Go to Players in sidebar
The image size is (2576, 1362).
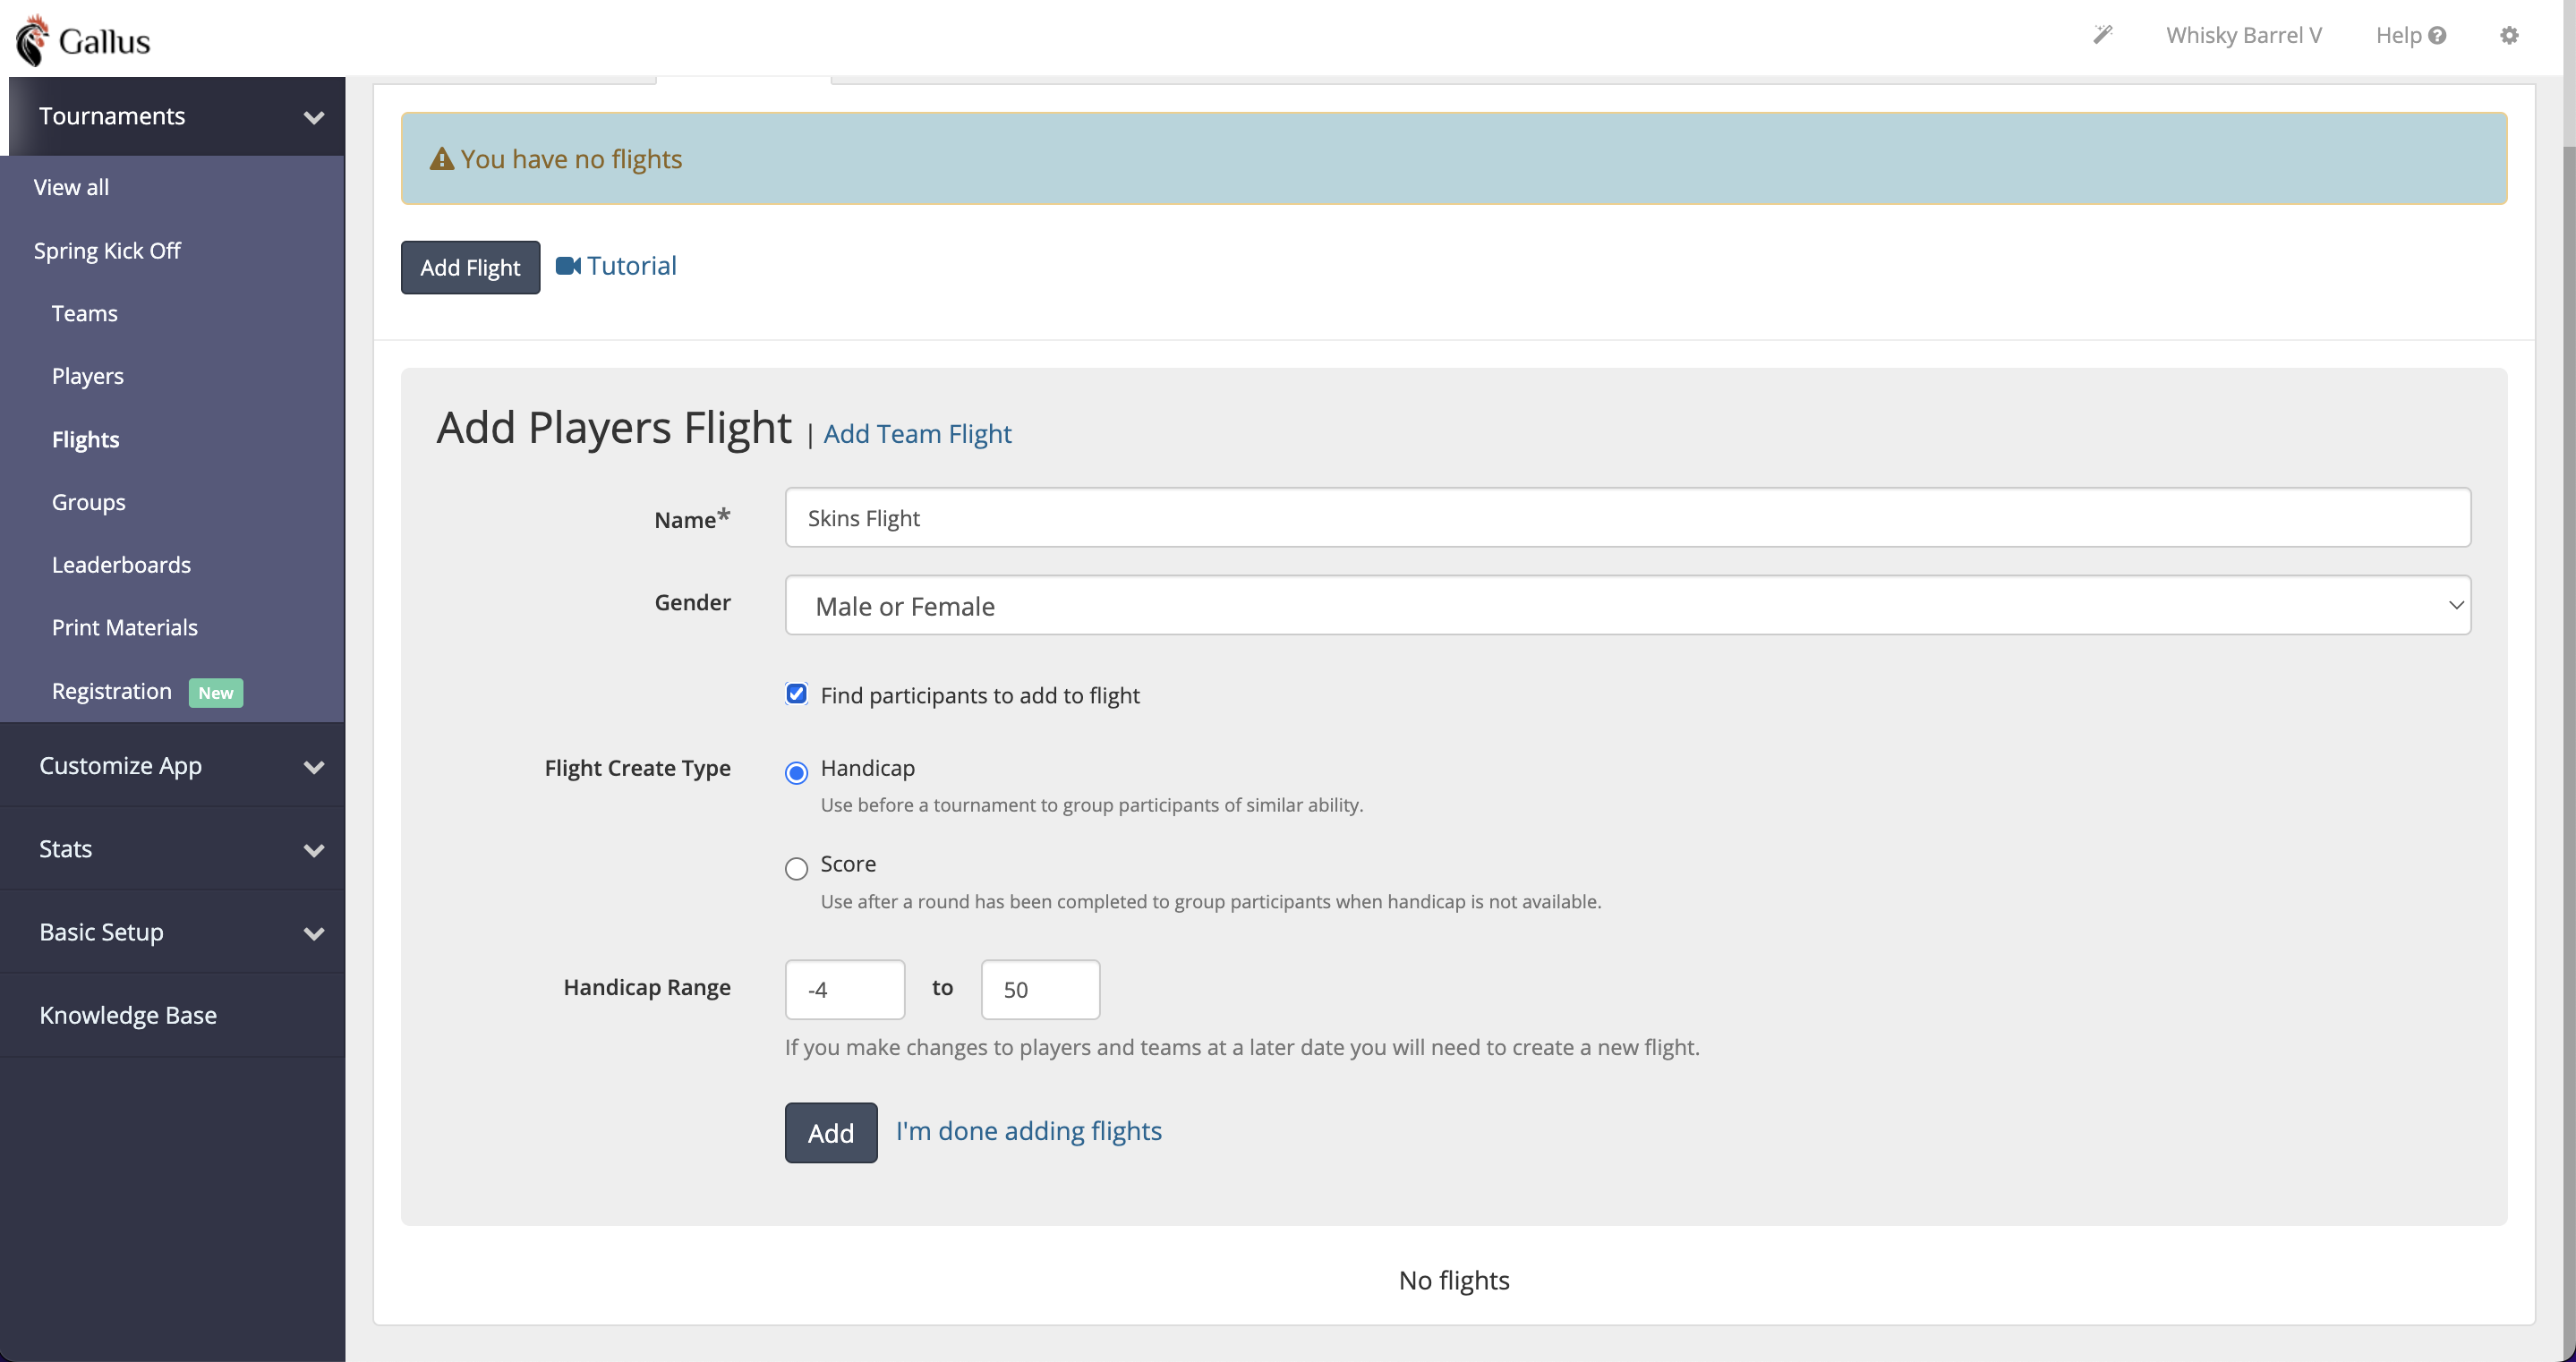88,376
